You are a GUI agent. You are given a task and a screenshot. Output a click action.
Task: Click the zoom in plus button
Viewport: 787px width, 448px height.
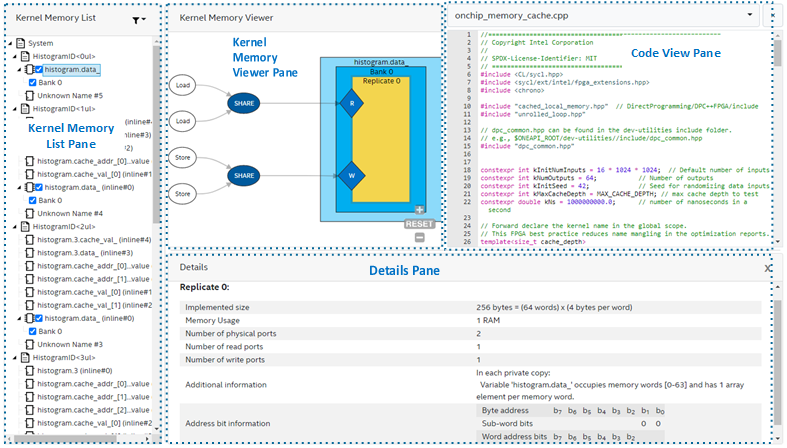tap(420, 210)
